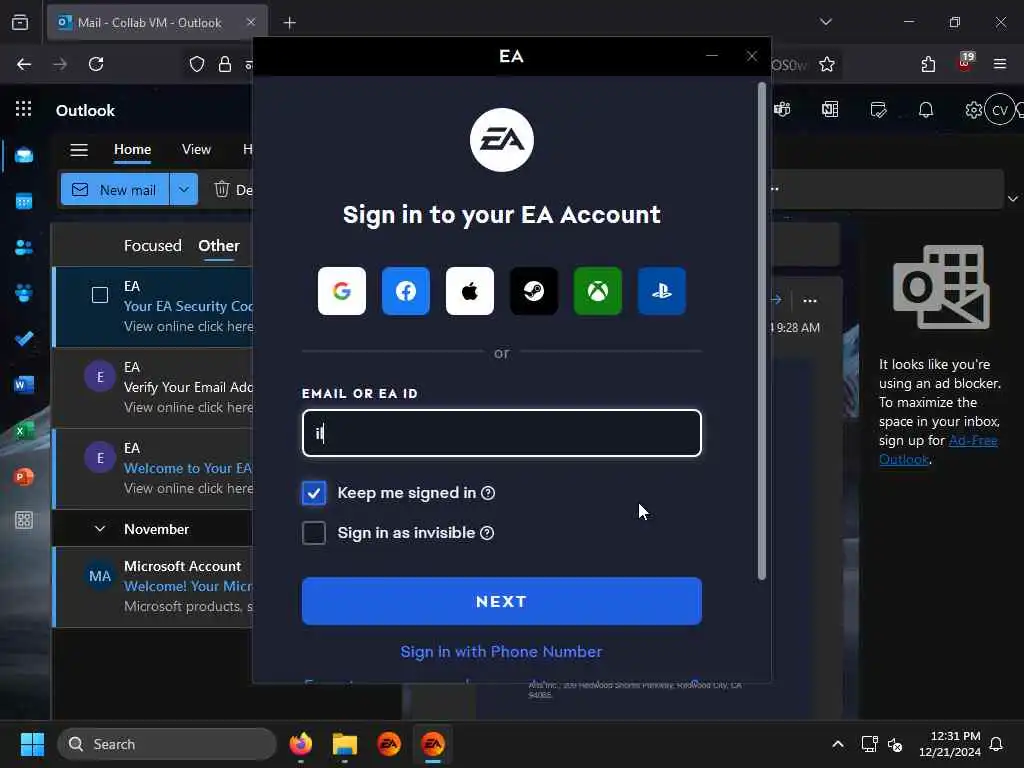Sign in with the Steam icon
Viewport: 1024px width, 768px height.
click(534, 291)
